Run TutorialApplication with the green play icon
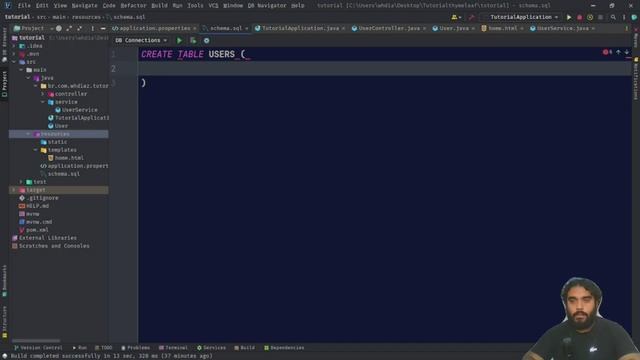This screenshot has height=360, width=640. point(569,17)
